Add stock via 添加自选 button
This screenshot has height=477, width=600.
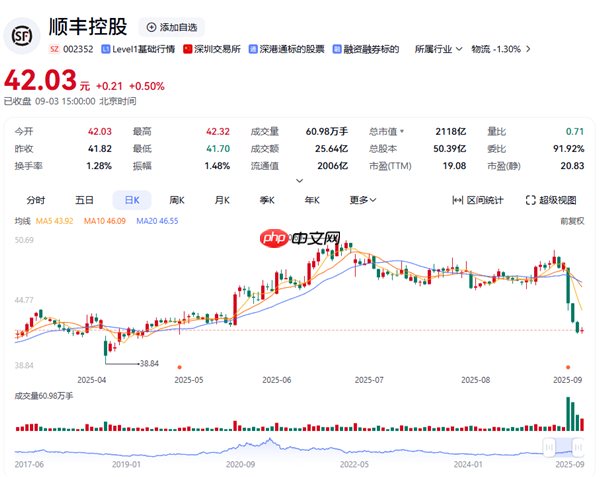click(171, 27)
